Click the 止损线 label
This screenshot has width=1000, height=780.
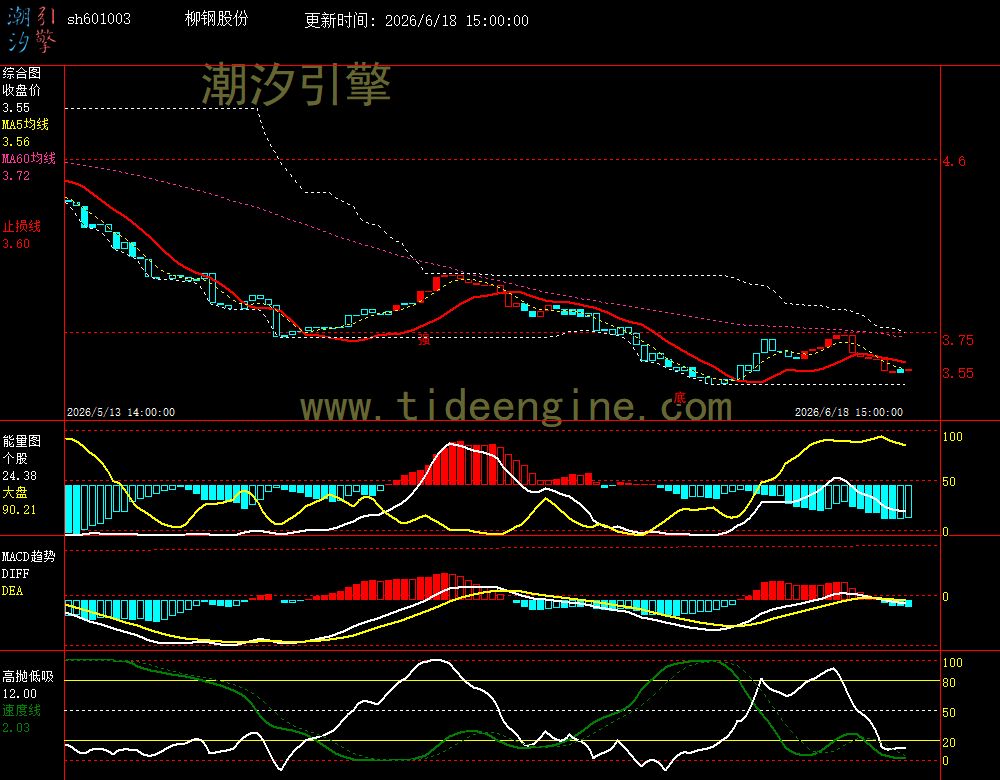21,226
